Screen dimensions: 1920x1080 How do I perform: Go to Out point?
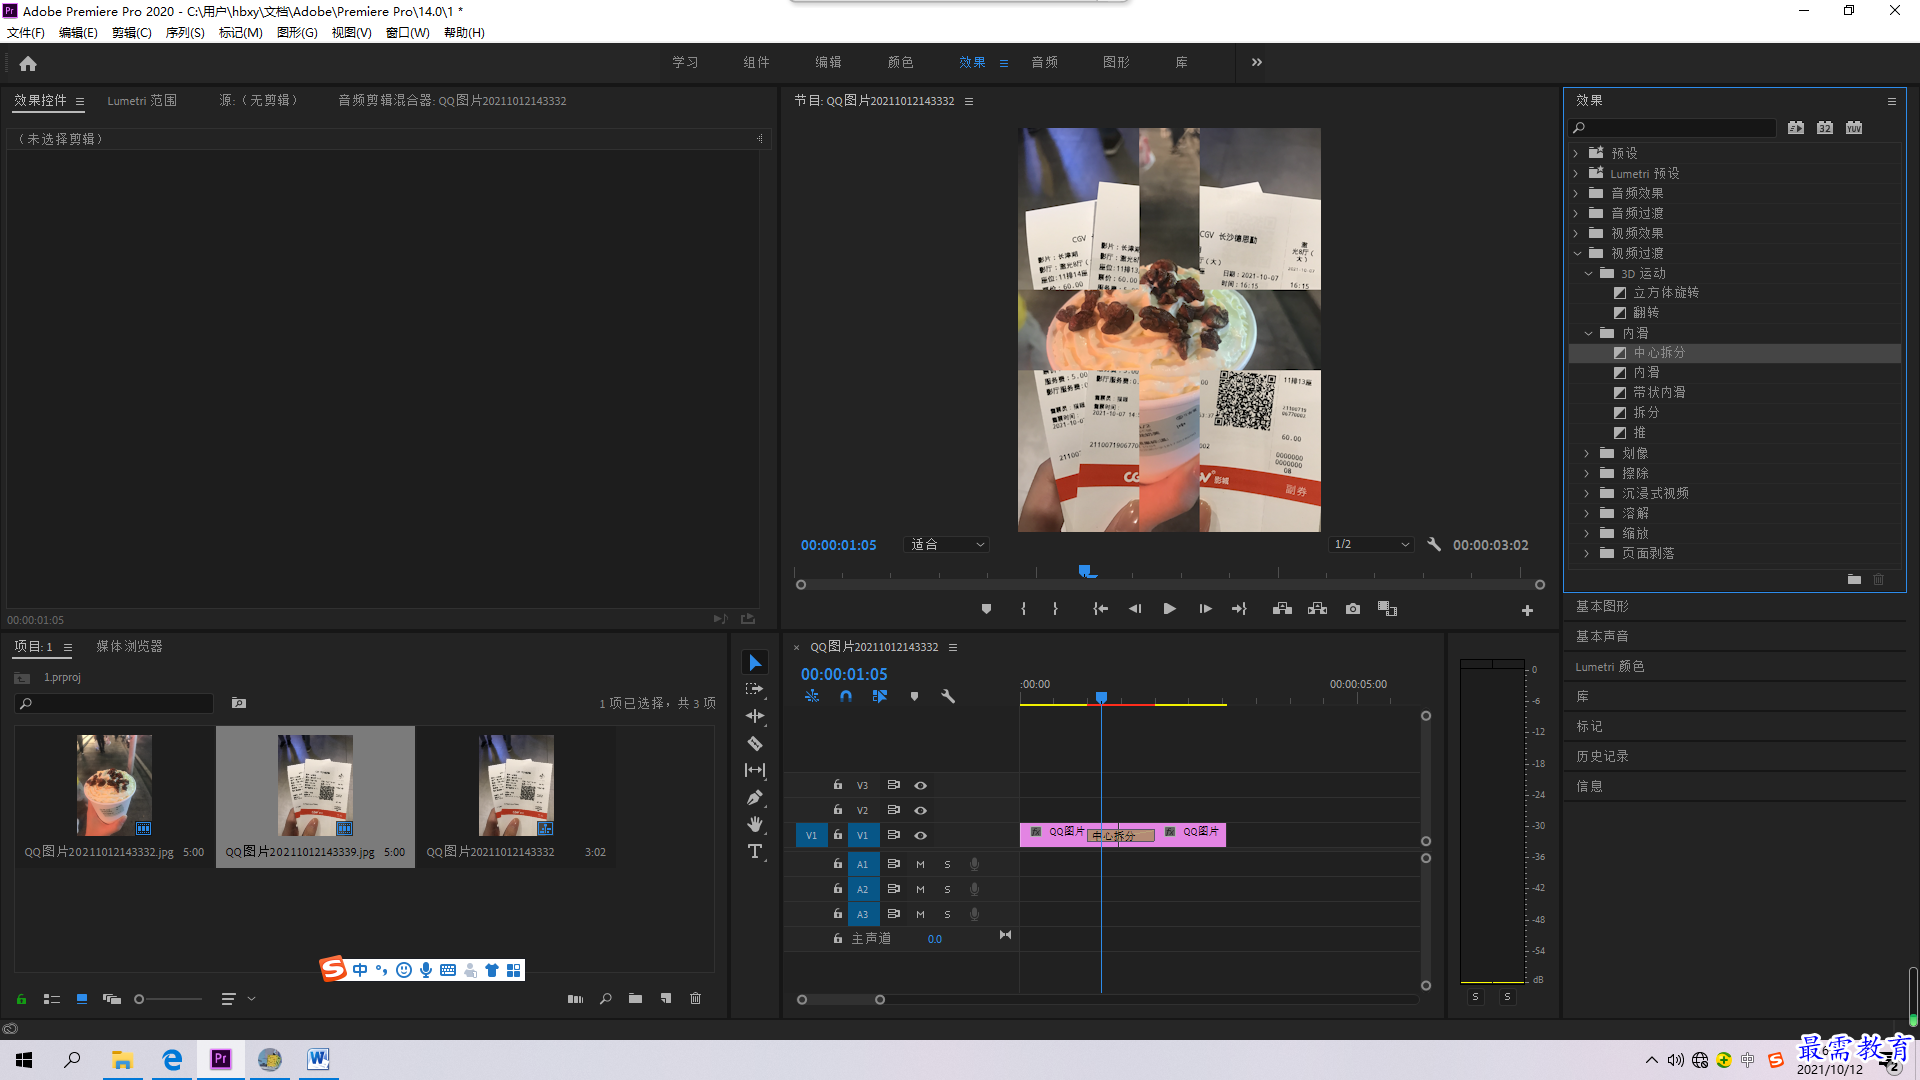(x=1239, y=609)
